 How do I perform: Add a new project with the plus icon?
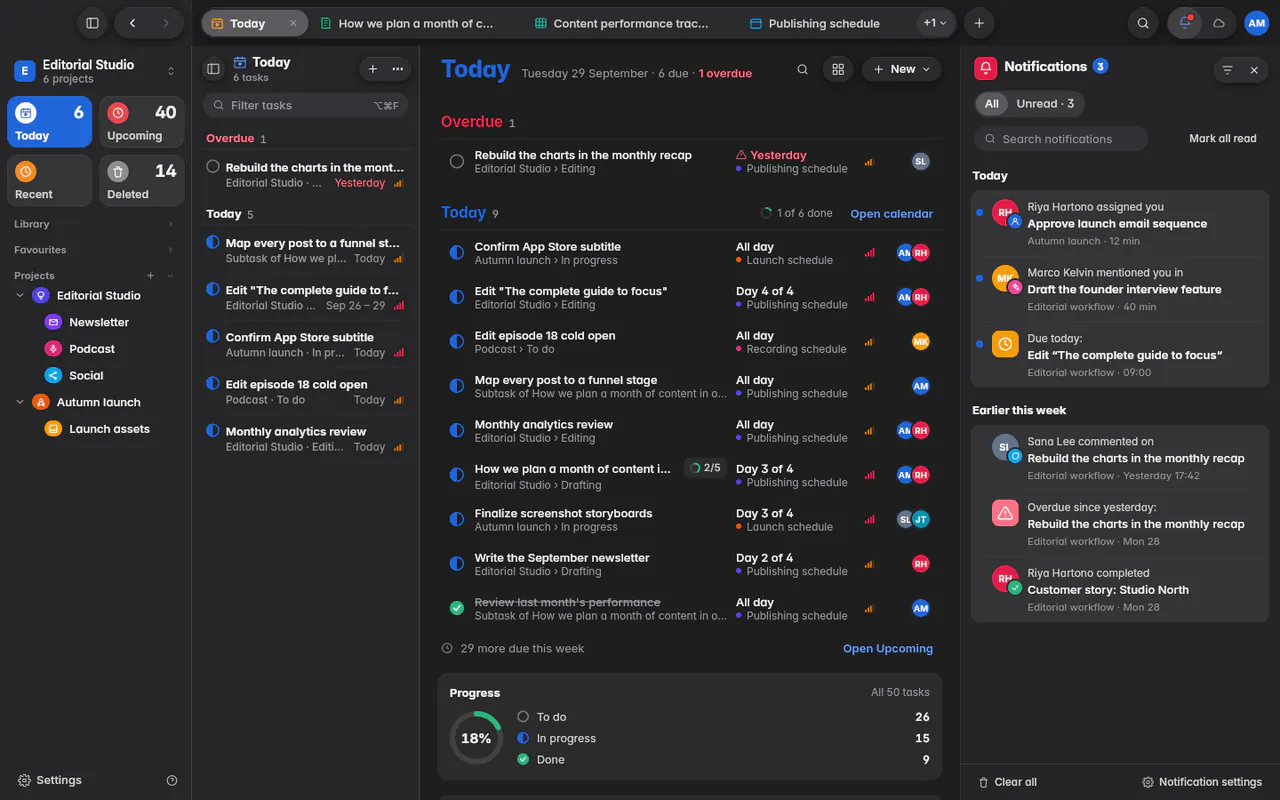click(151, 275)
